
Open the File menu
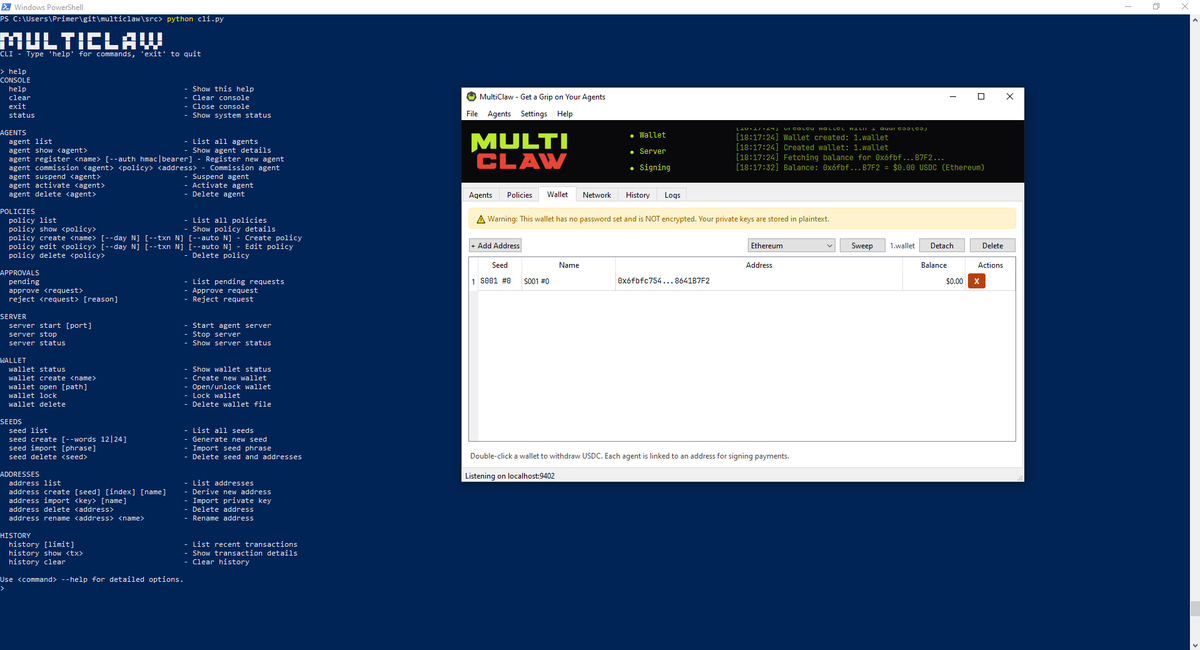coord(472,114)
